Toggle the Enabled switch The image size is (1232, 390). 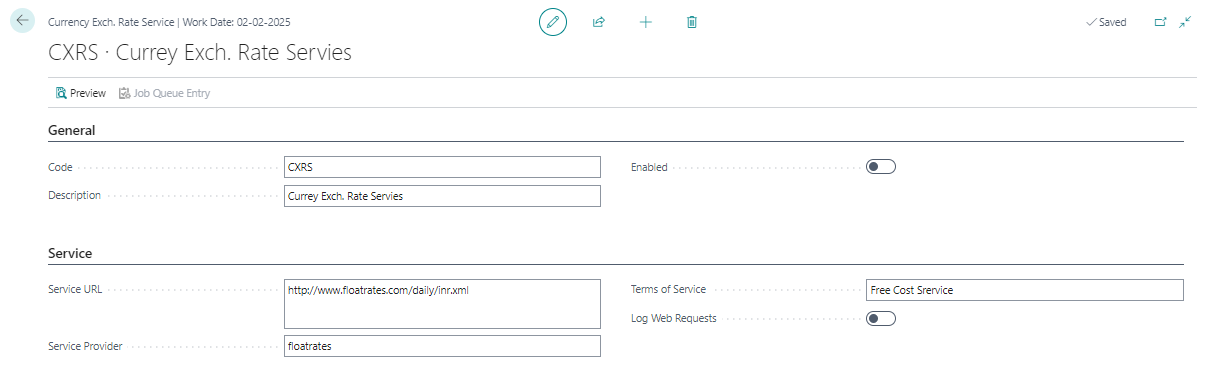coord(881,167)
